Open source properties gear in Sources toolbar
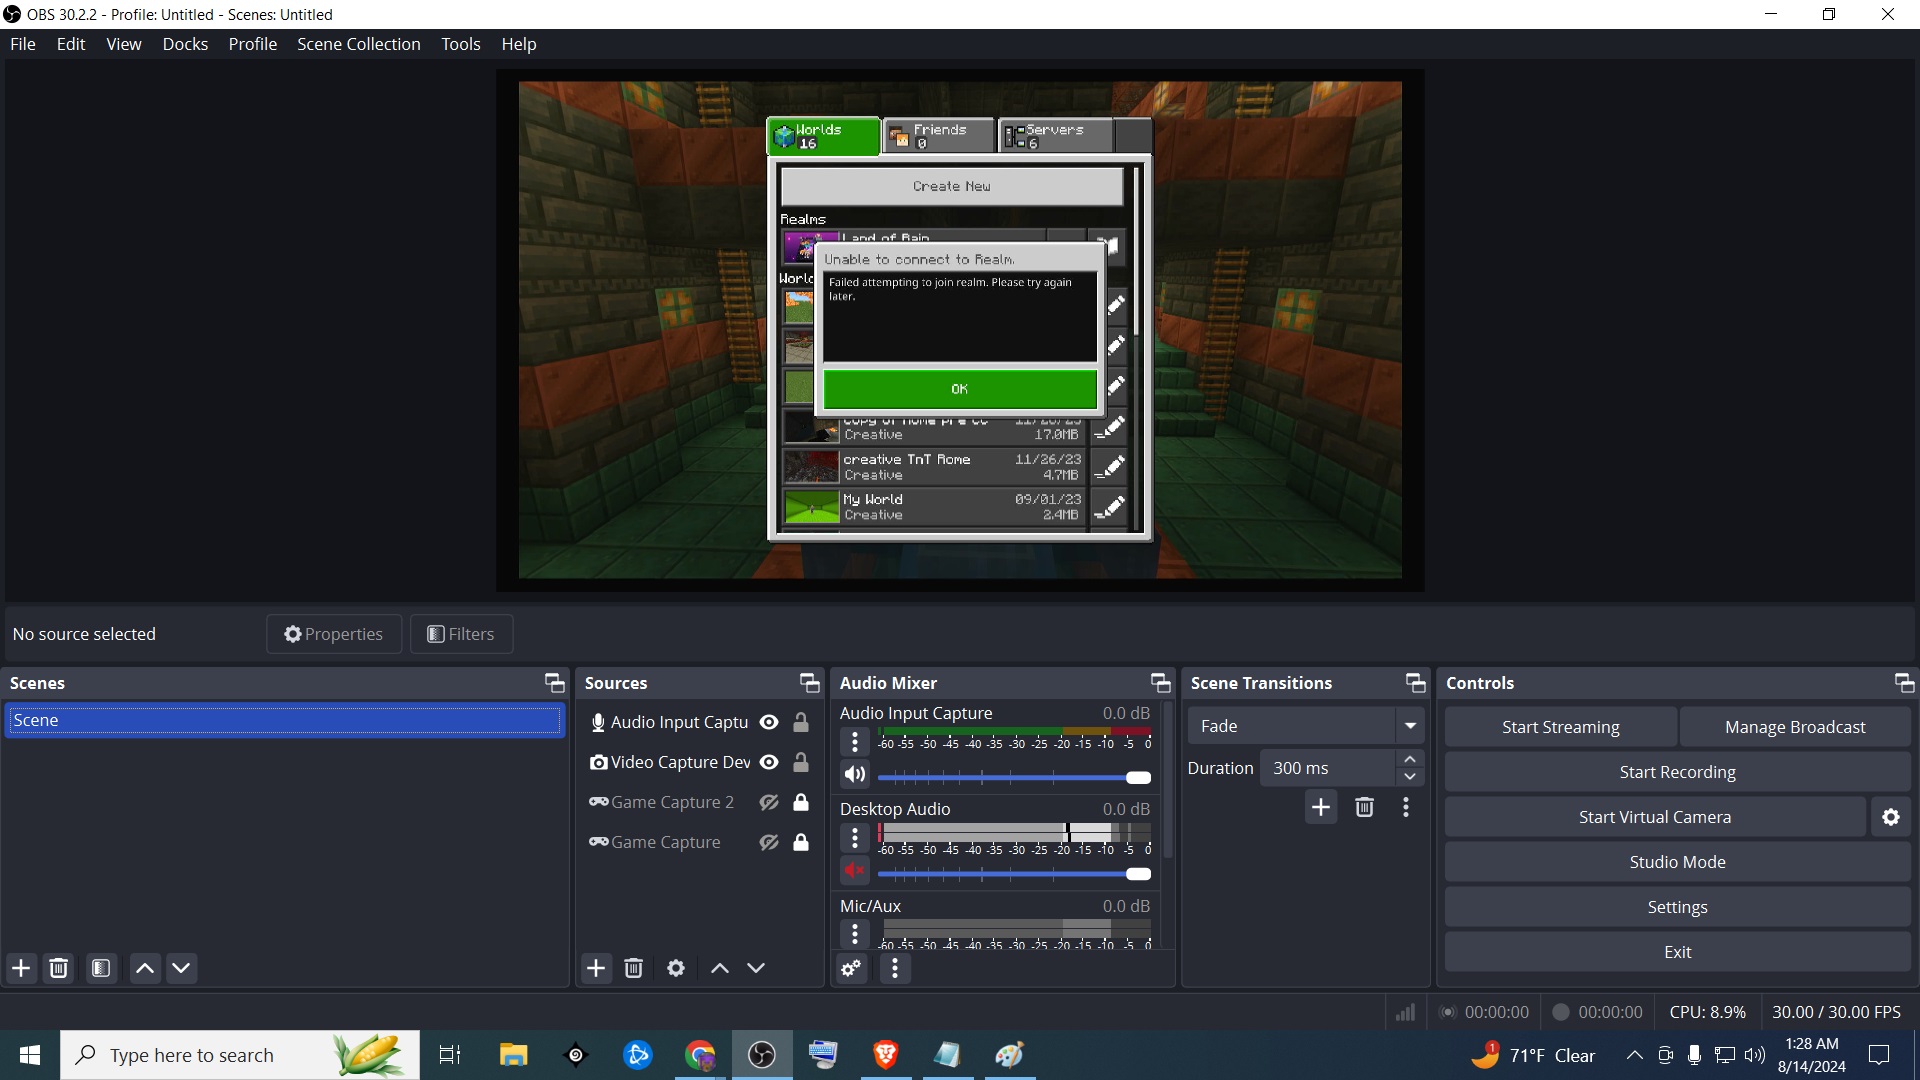1920x1080 pixels. pos(676,968)
